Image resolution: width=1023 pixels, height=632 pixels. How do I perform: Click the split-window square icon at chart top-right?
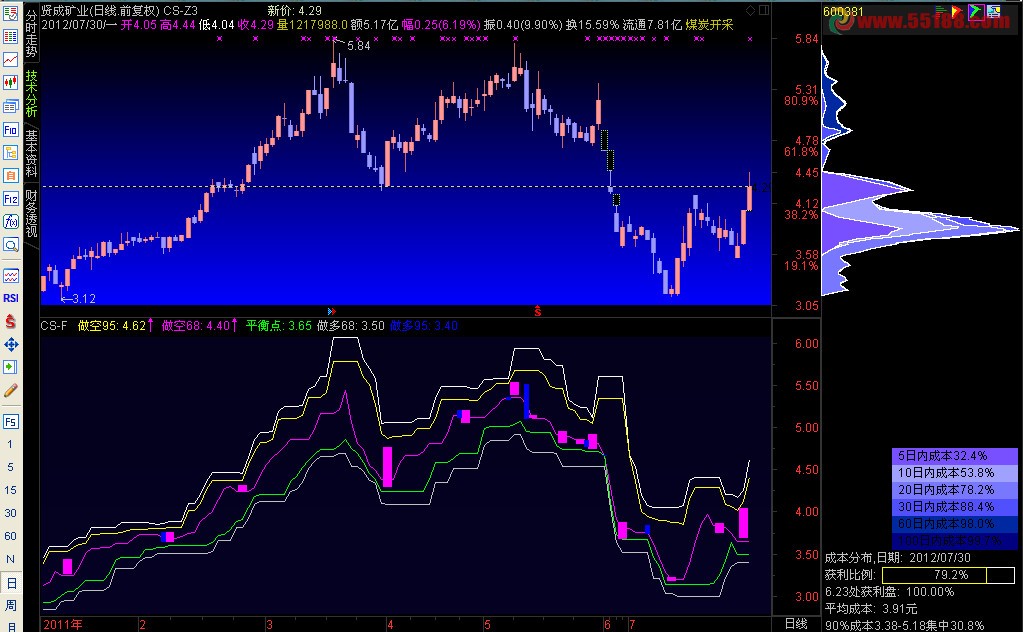click(x=764, y=10)
